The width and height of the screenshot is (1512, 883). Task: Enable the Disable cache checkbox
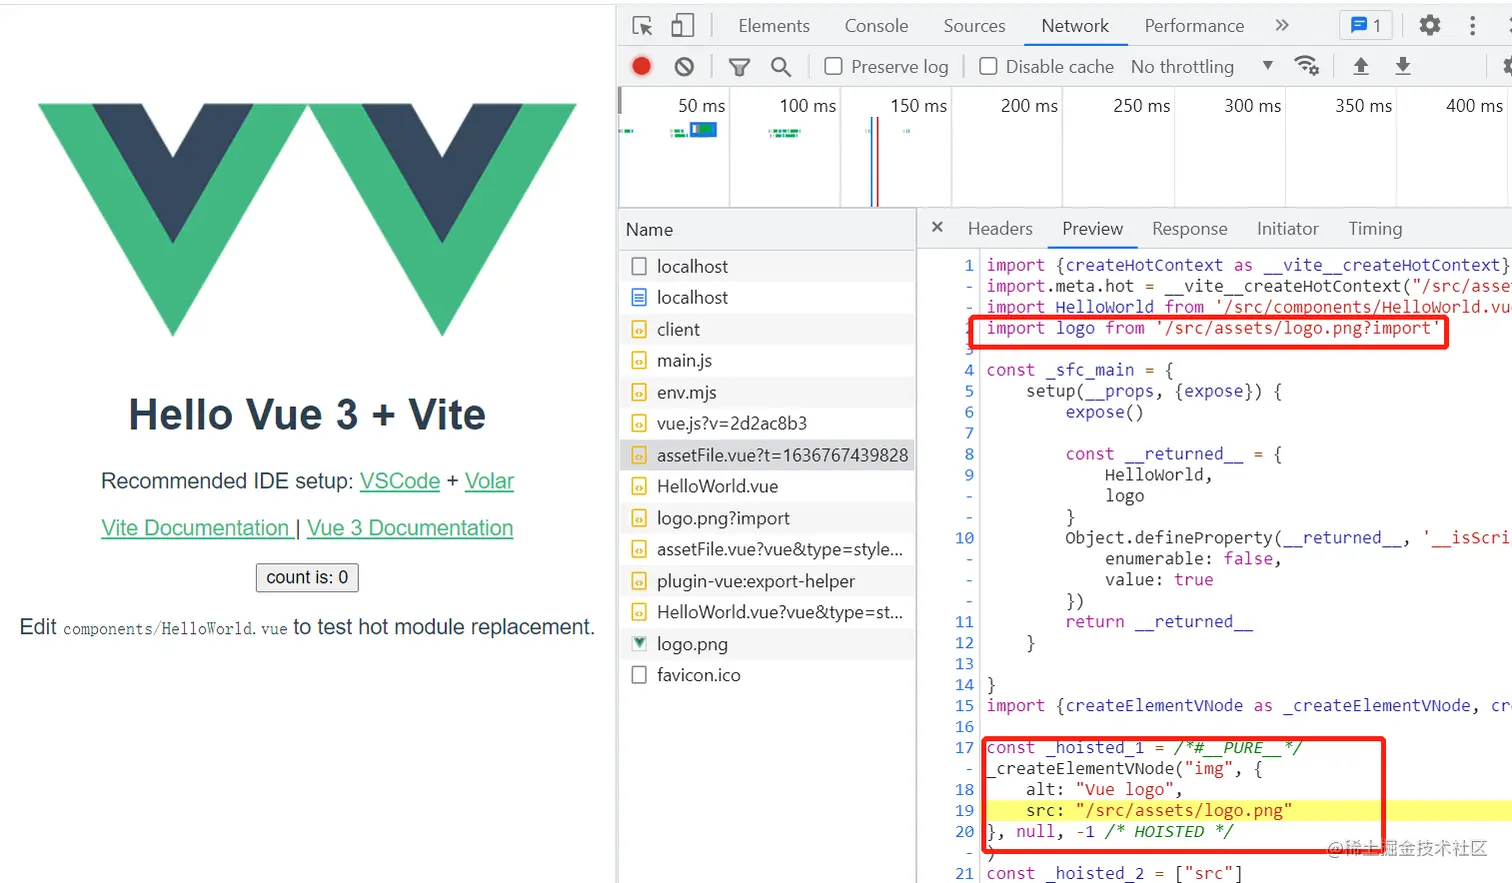point(988,67)
